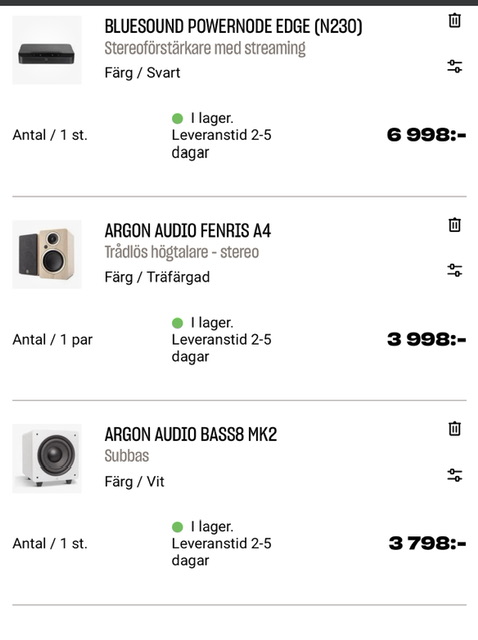Open the Argon Audio Fenris A4 product title
This screenshot has width=478, height=640.
(x=188, y=231)
